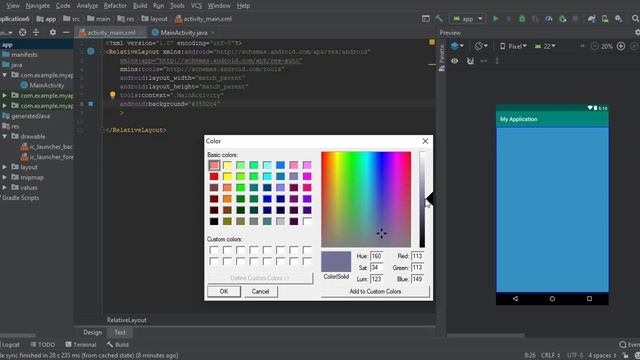This screenshot has width=640, height=360.
Task: Click Add to Custom Colors button
Action: (375, 291)
